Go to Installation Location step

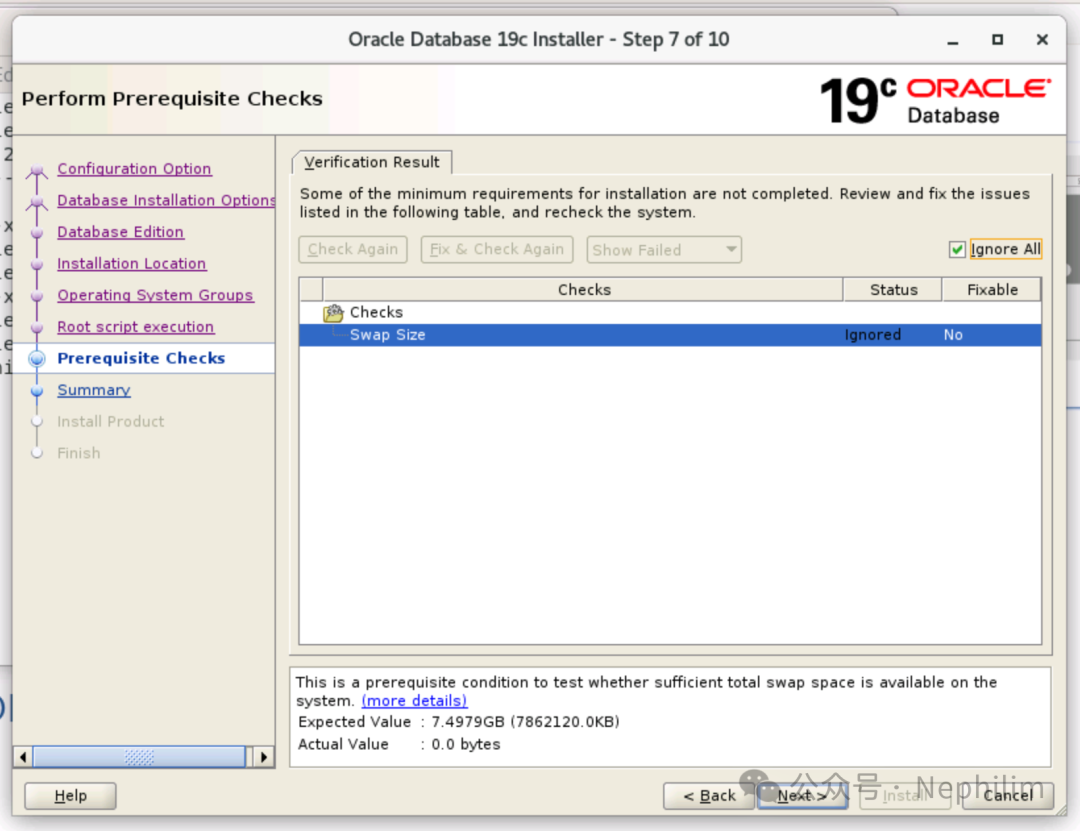(x=132, y=264)
